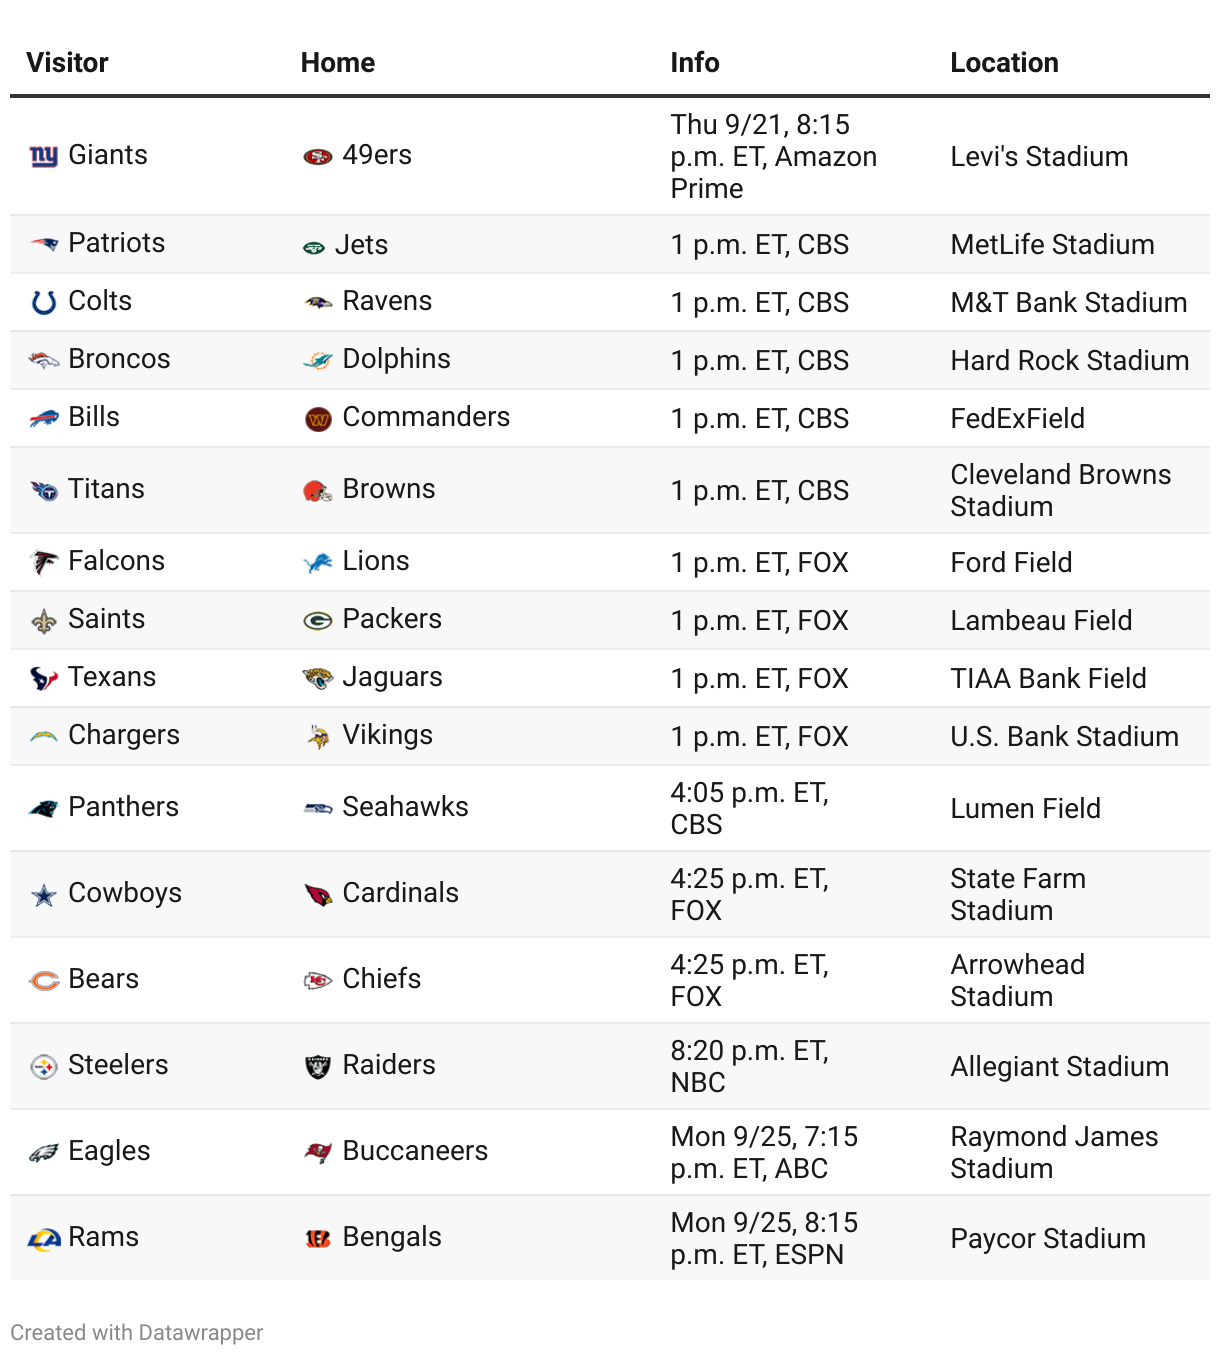The height and width of the screenshot is (1358, 1220).
Task: Click the Vikings logo icon
Action: [318, 737]
